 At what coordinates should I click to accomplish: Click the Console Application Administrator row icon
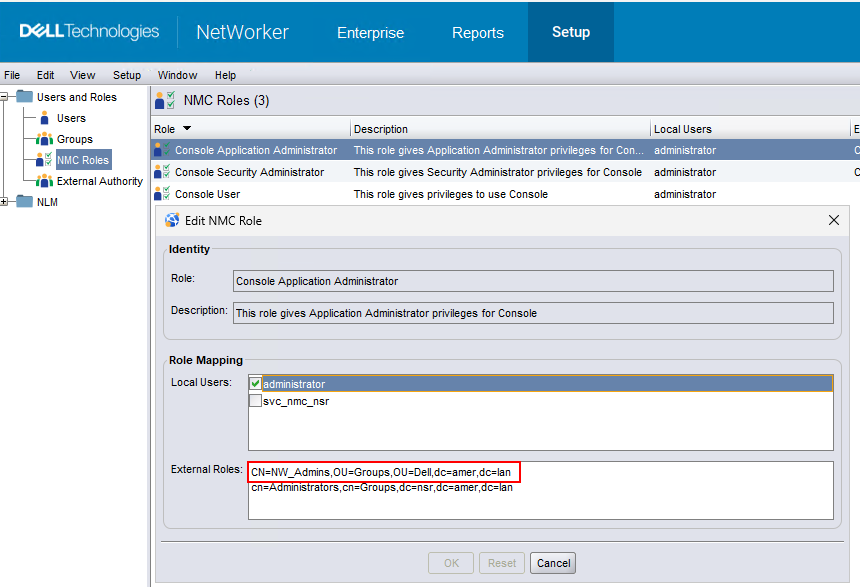(x=162, y=150)
